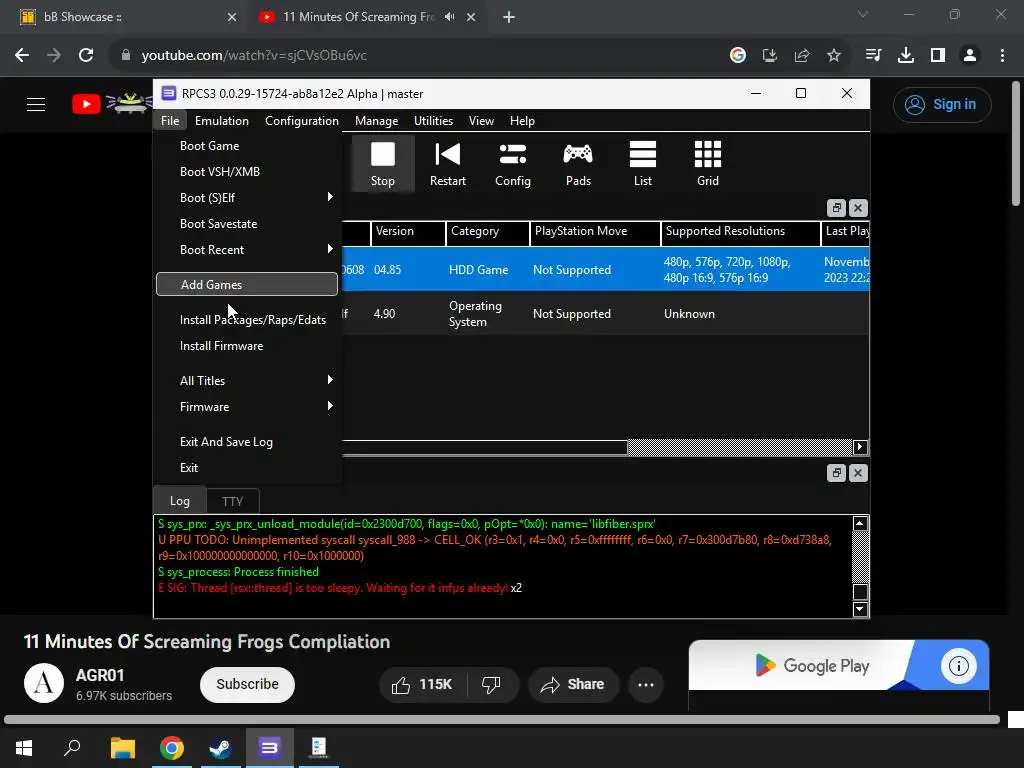This screenshot has height=768, width=1024.
Task: Close the game list dock panel
Action: tap(858, 208)
